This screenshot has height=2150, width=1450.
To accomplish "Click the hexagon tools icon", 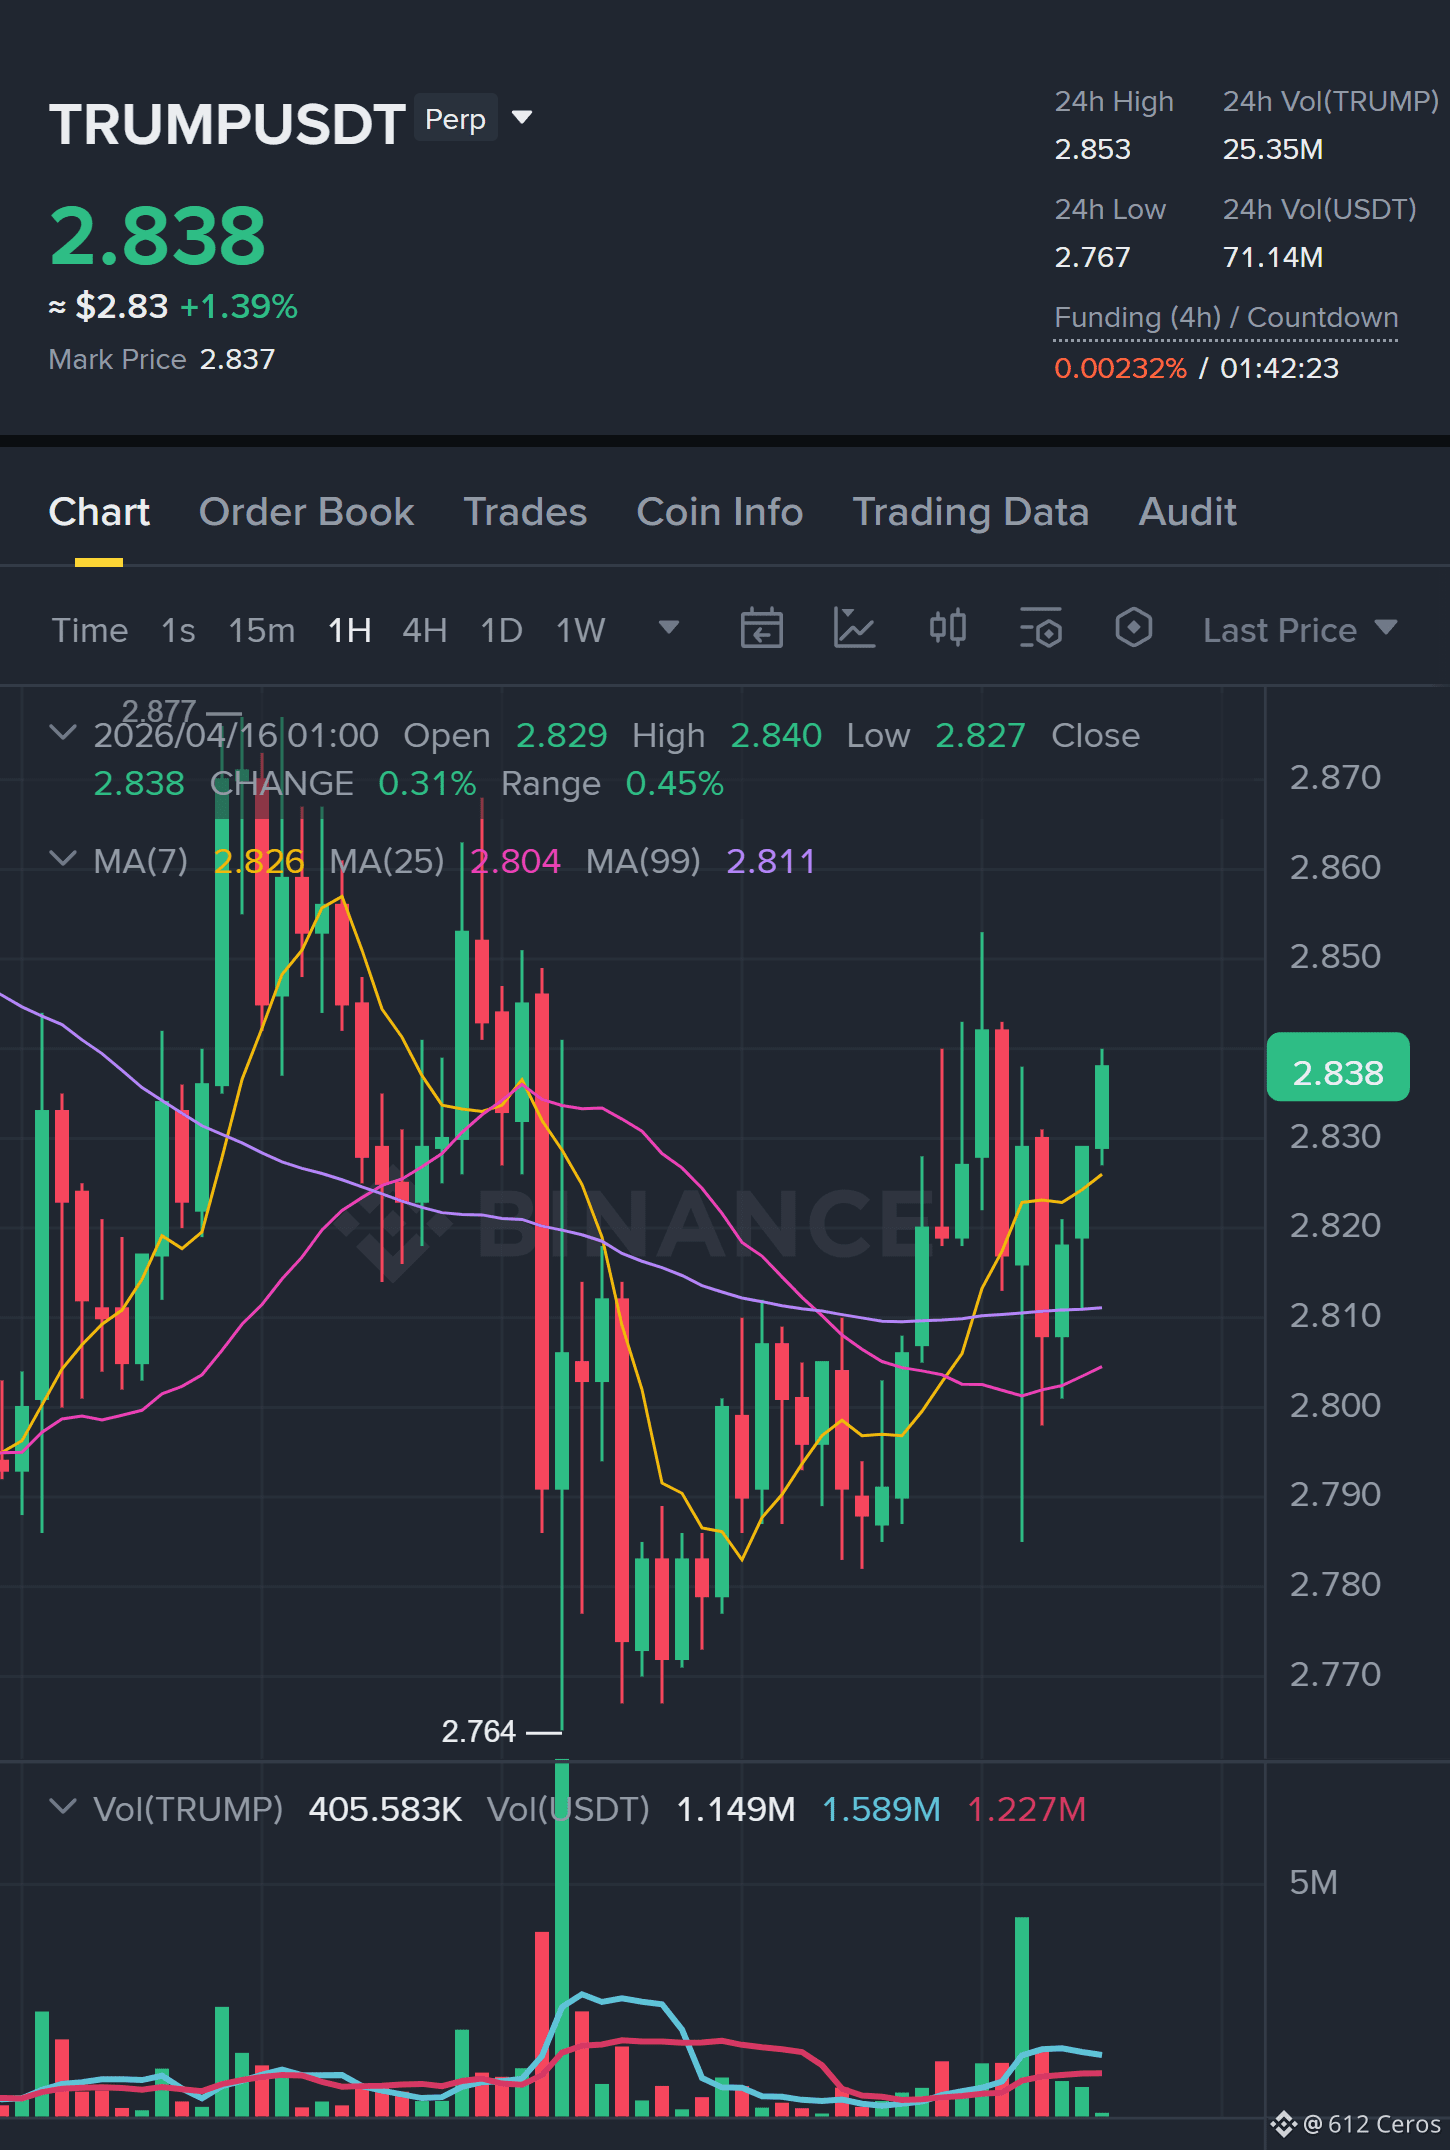I will [x=1134, y=629].
